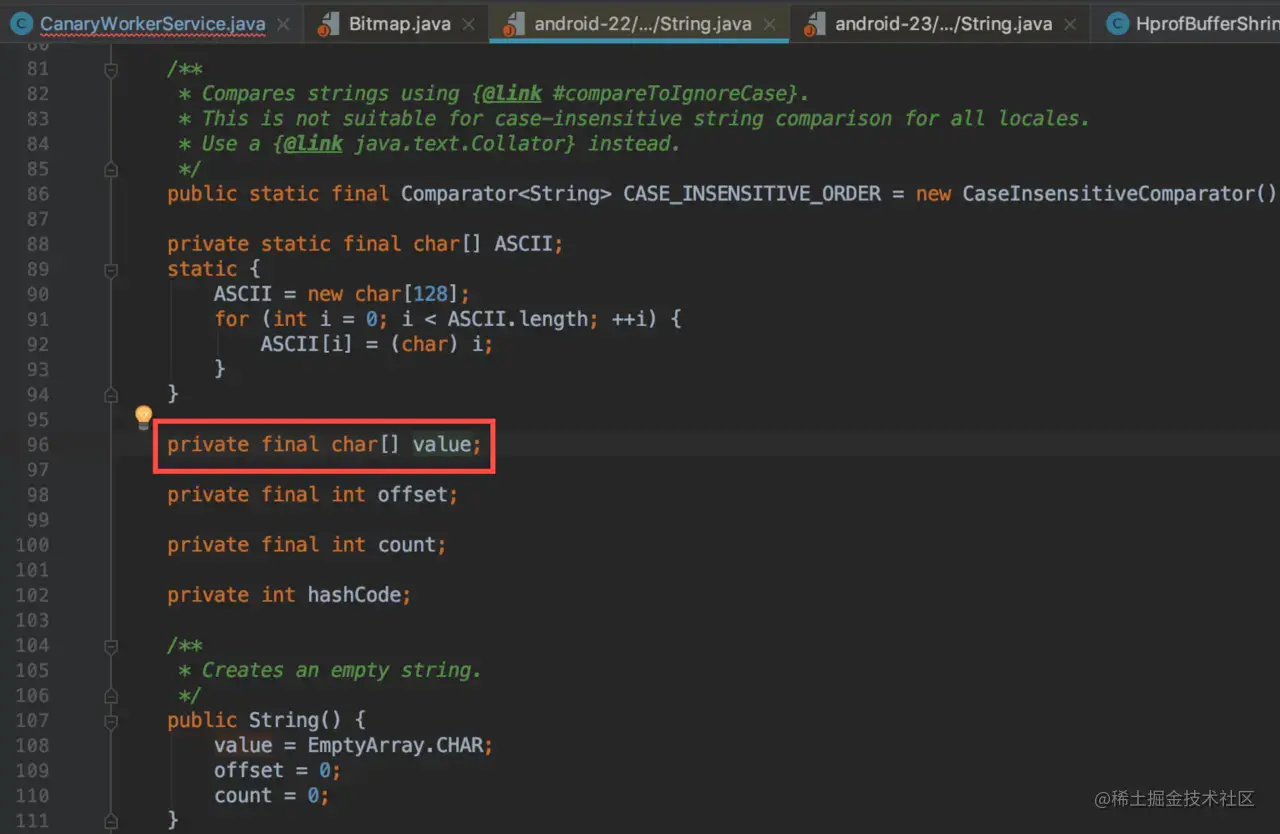Click the fold end marker at line 106

(x=111, y=696)
